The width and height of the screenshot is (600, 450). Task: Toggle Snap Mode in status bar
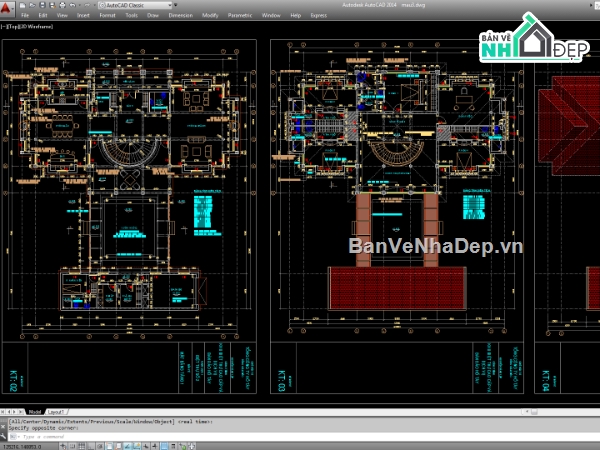72,447
